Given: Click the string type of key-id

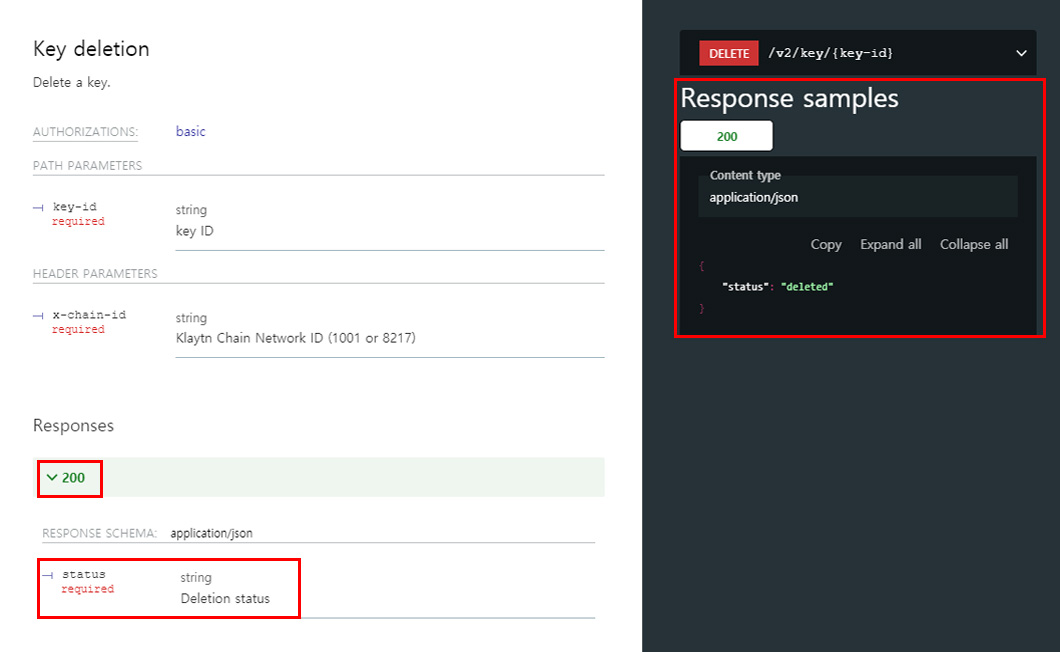Looking at the screenshot, I should point(191,210).
